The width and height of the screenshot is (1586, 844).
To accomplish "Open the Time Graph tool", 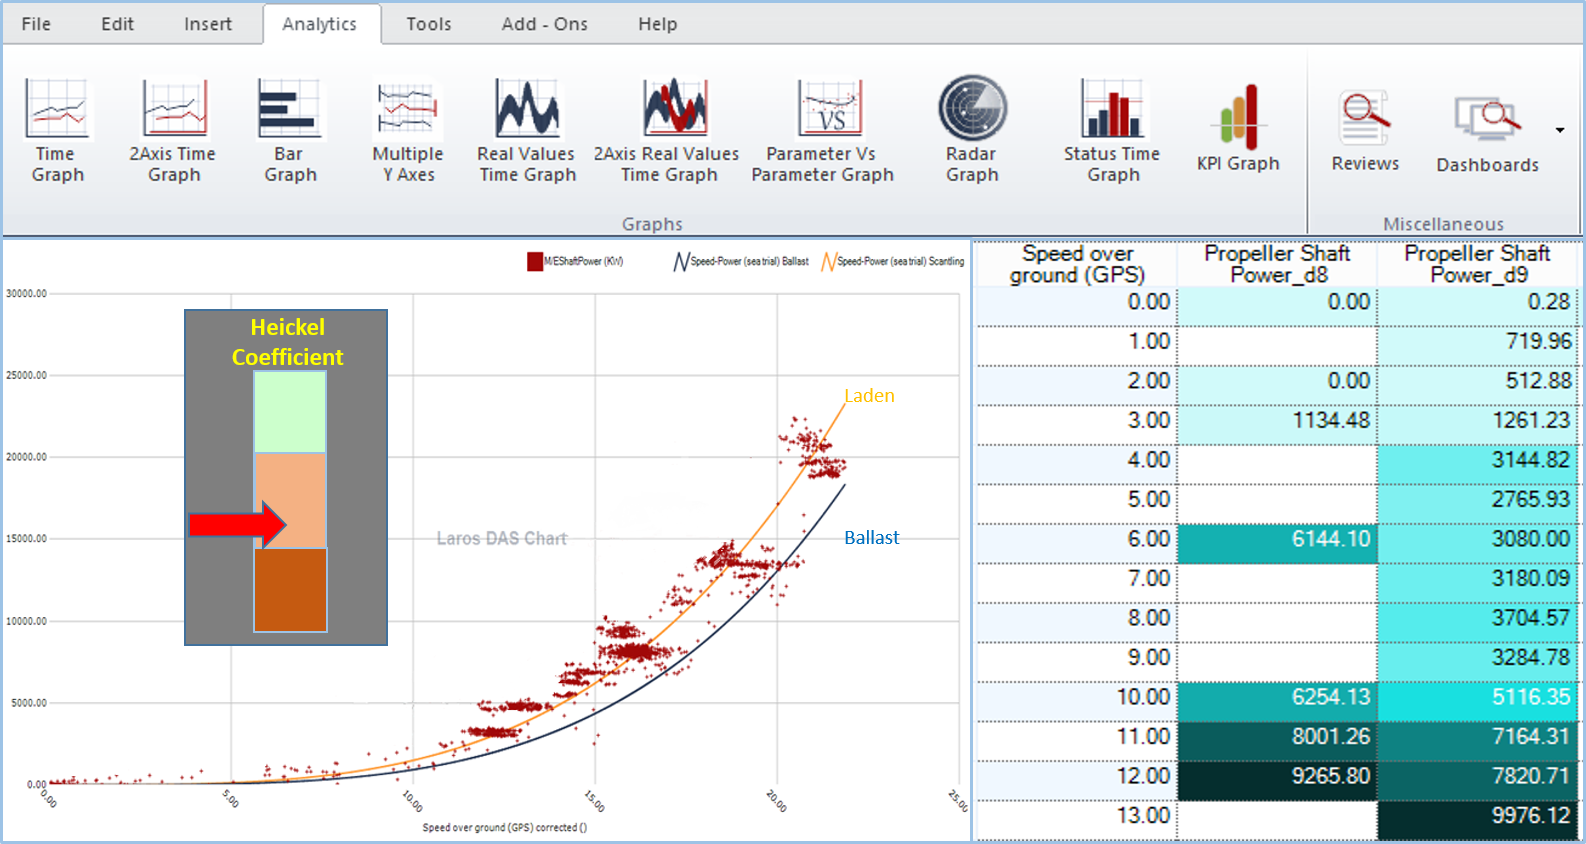I will [57, 130].
